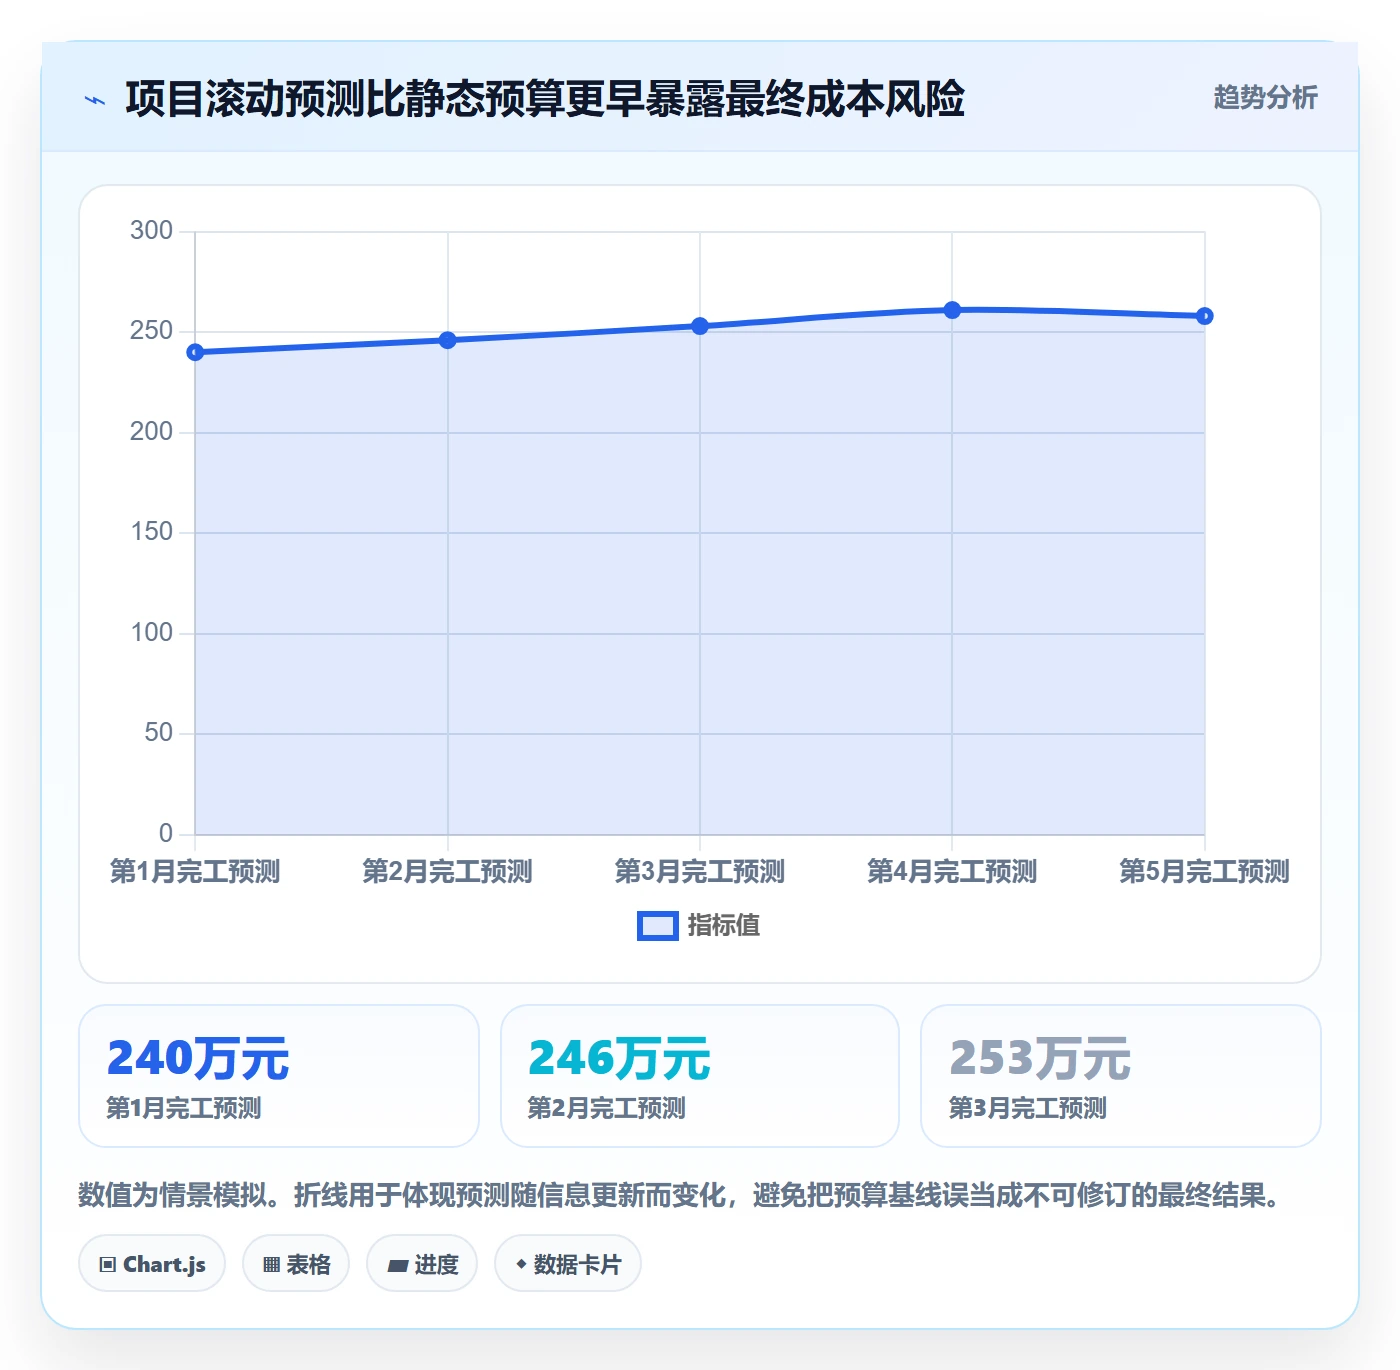Viewport: 1400px width, 1370px height.
Task: Click the line data point for 第1月完工预测
Action: coord(195,352)
